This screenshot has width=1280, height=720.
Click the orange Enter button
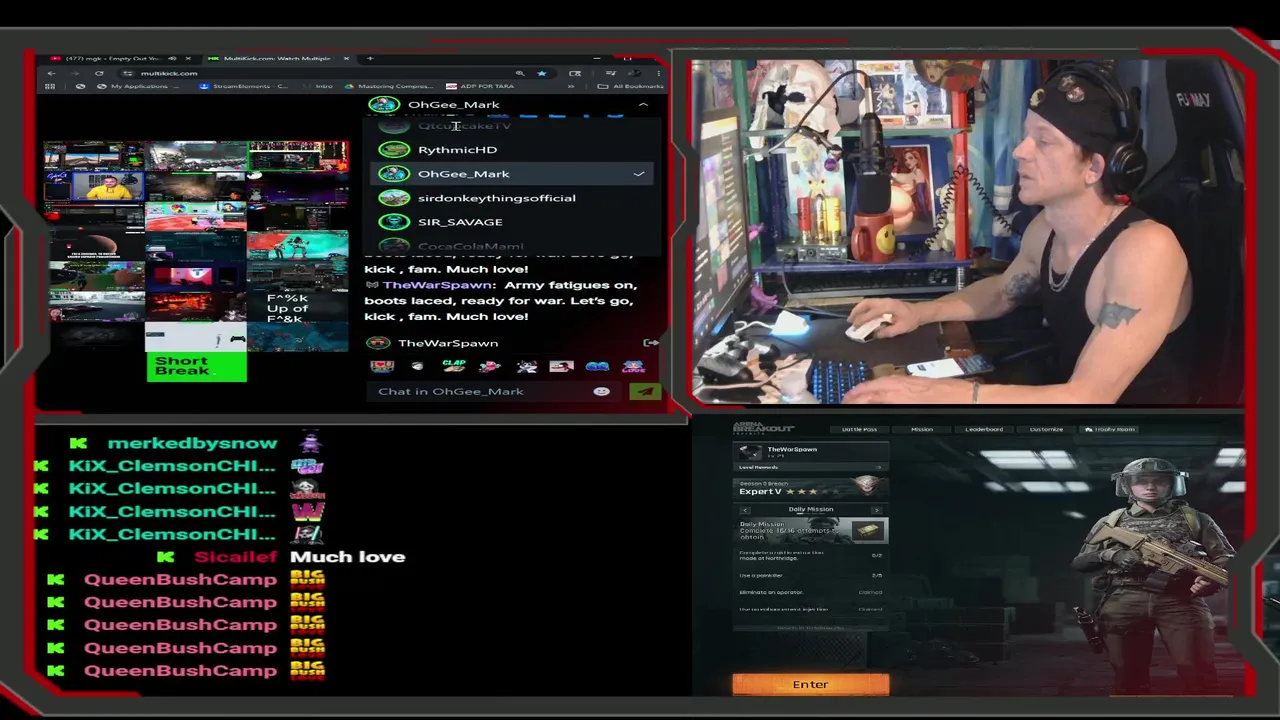[811, 685]
